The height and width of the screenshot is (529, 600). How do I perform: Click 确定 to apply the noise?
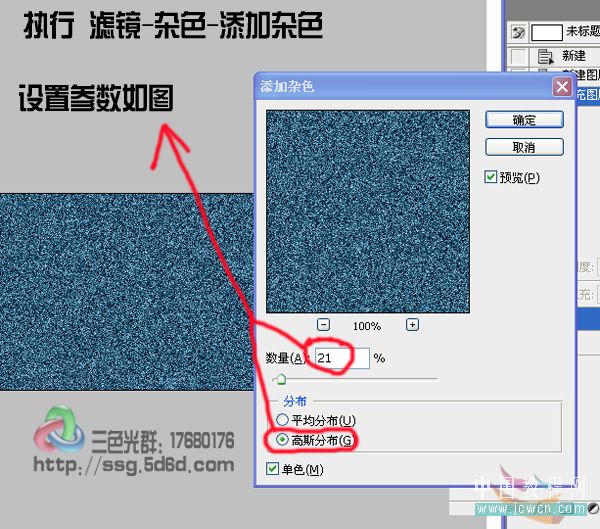524,120
